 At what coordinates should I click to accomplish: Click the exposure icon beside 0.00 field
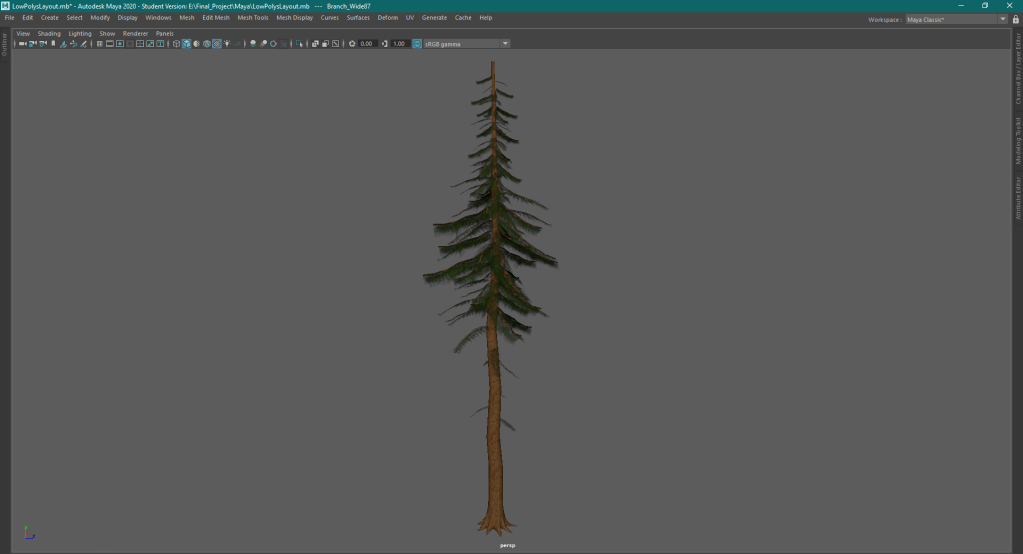click(352, 44)
